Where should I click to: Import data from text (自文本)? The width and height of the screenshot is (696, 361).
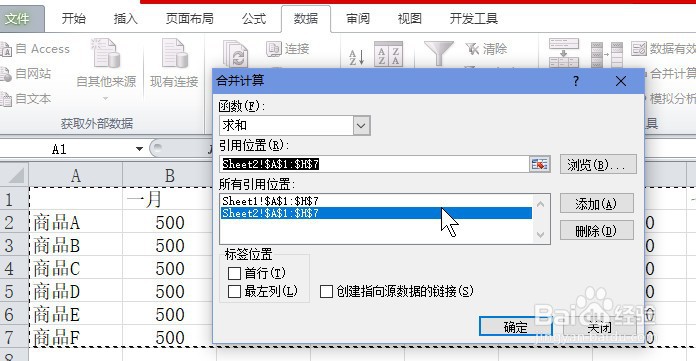coord(26,99)
